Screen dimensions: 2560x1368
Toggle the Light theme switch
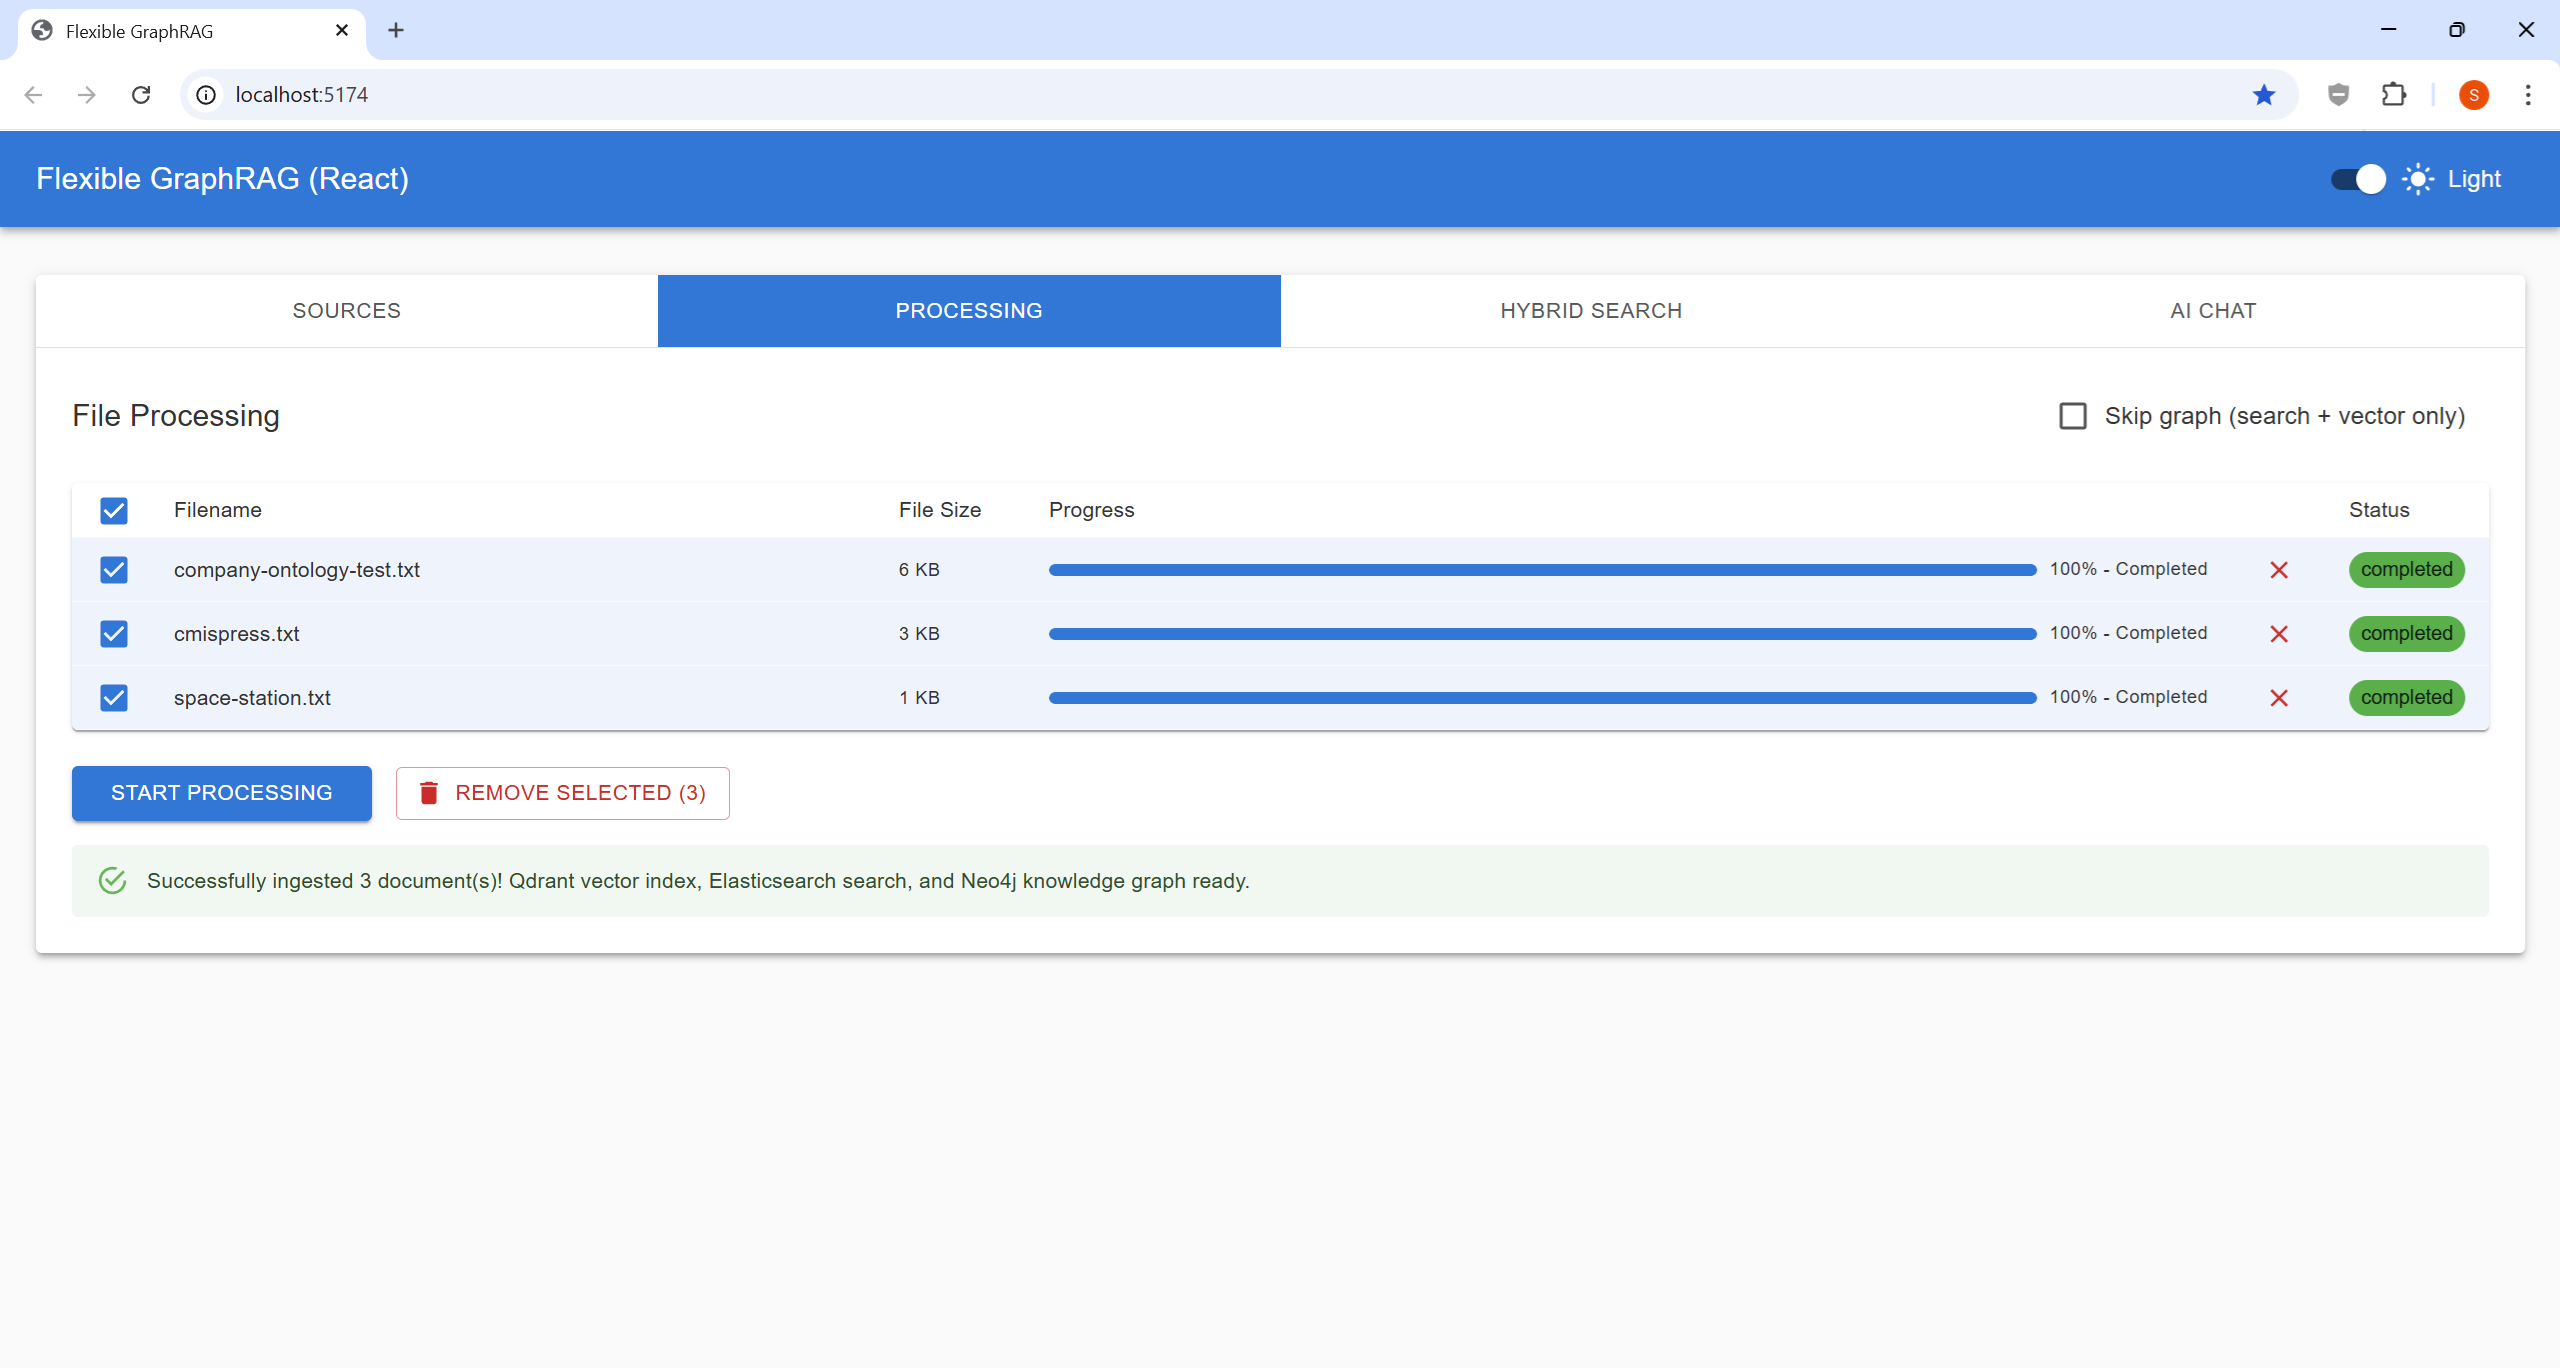pos(2358,179)
